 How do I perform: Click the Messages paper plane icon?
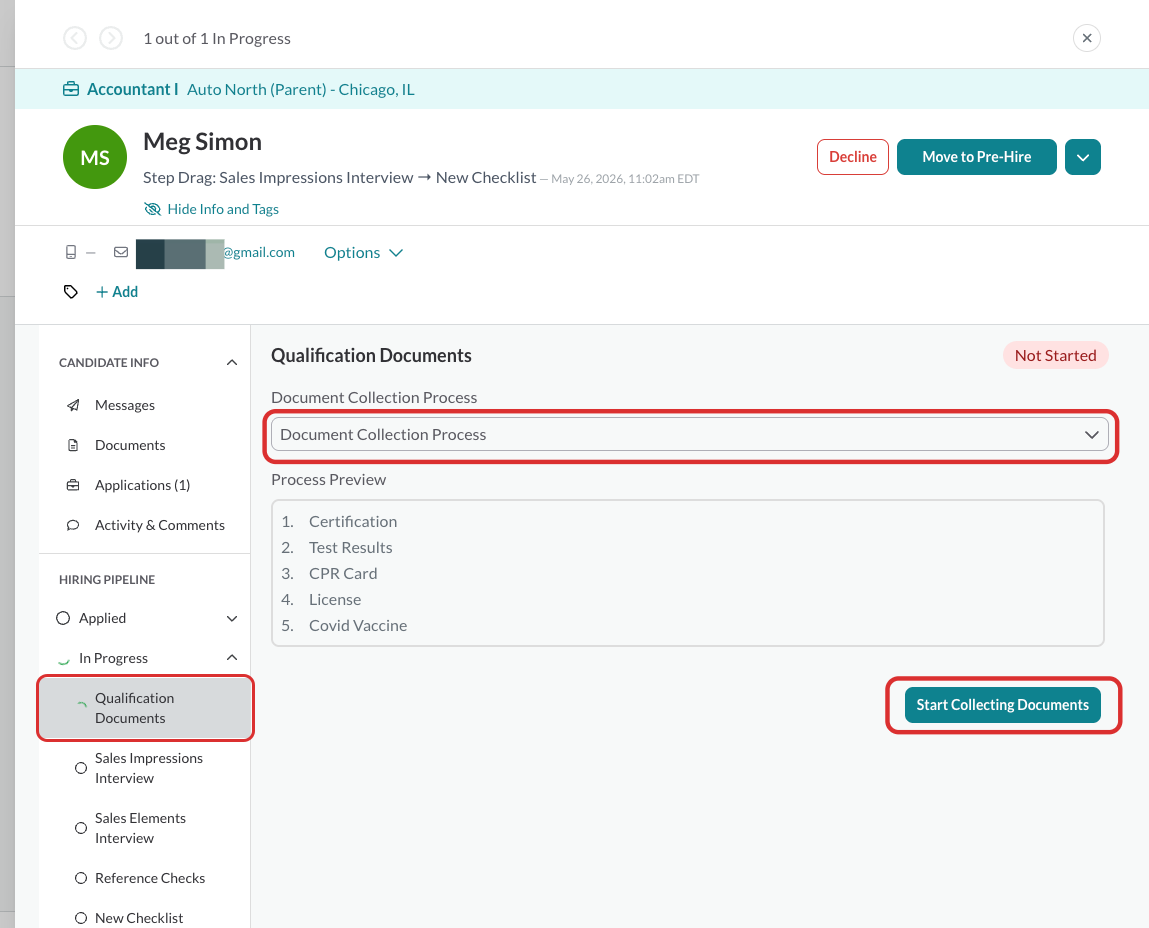click(x=73, y=405)
